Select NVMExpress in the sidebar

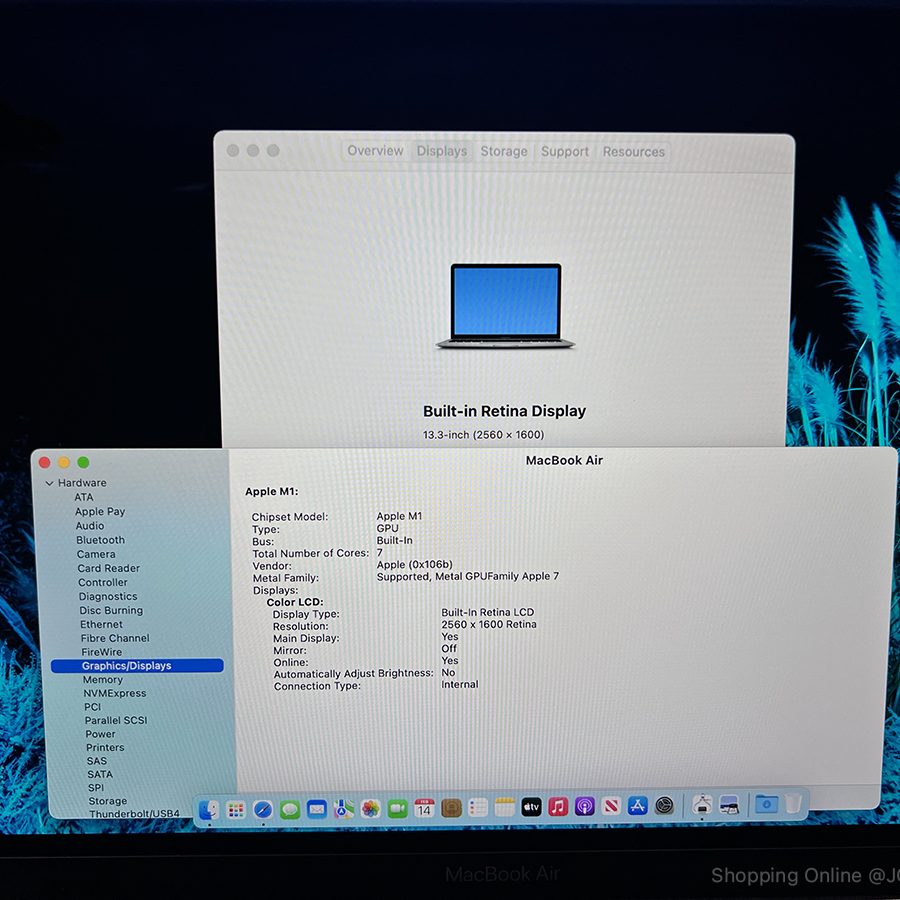click(115, 693)
